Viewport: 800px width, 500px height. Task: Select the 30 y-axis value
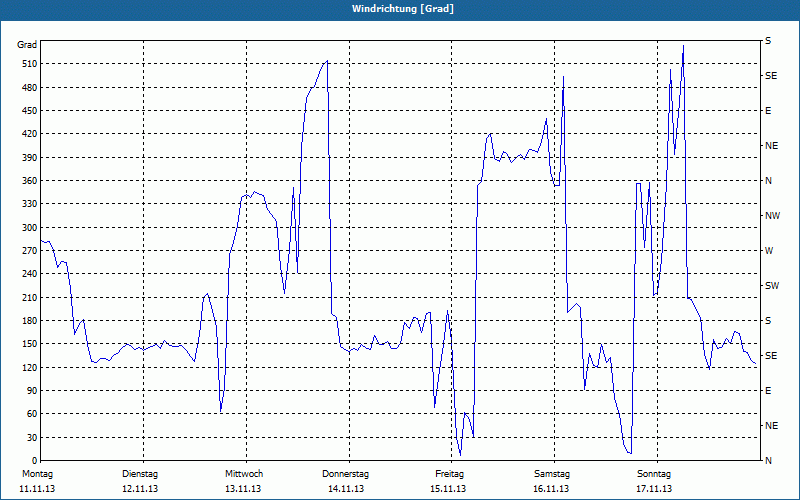(x=32, y=438)
